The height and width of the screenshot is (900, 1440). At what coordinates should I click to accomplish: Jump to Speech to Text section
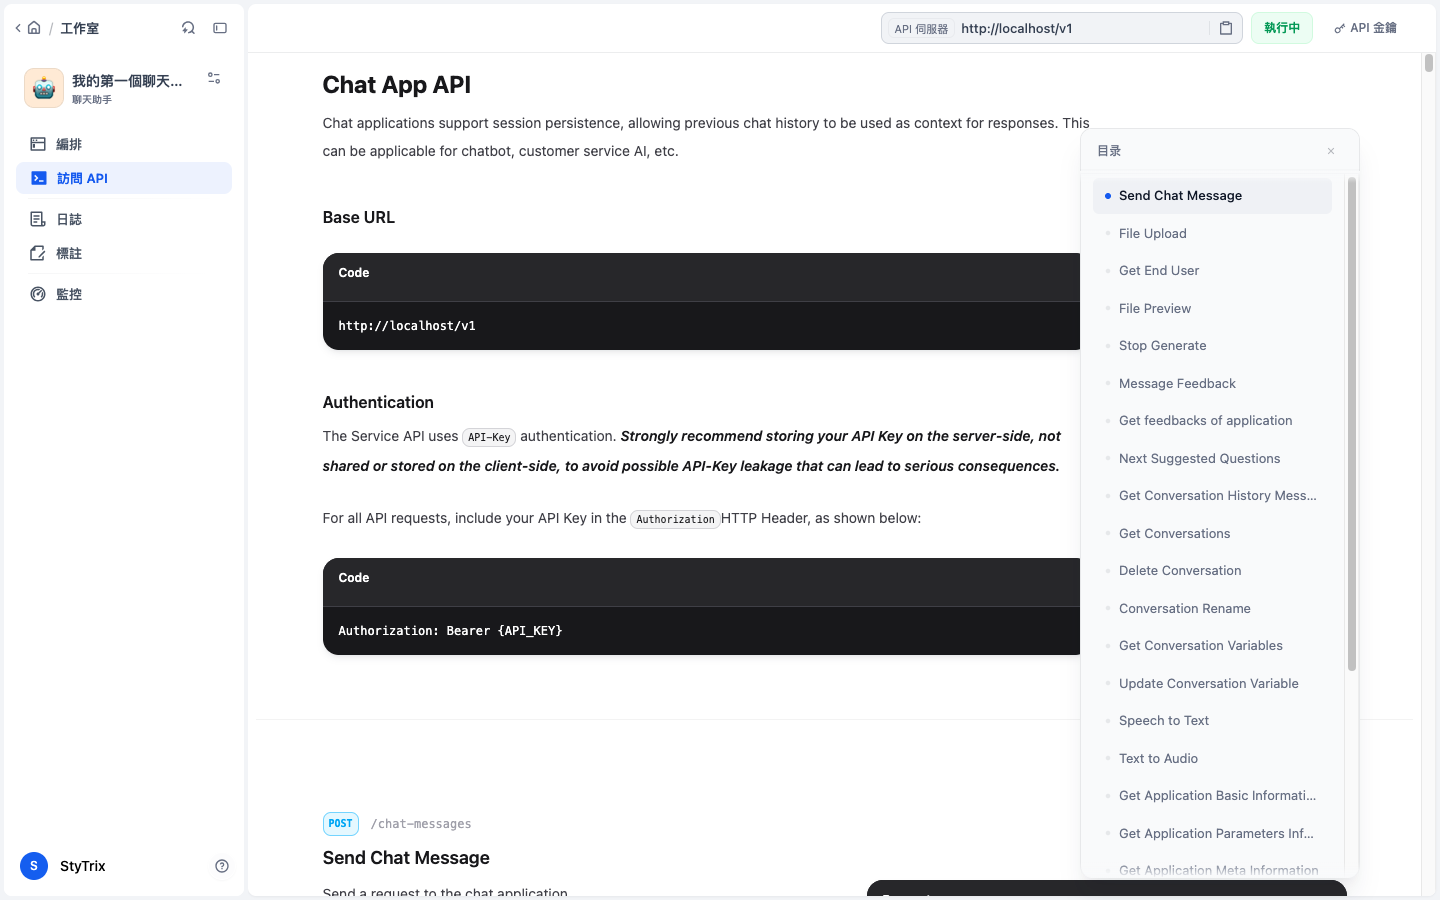[1212, 721]
